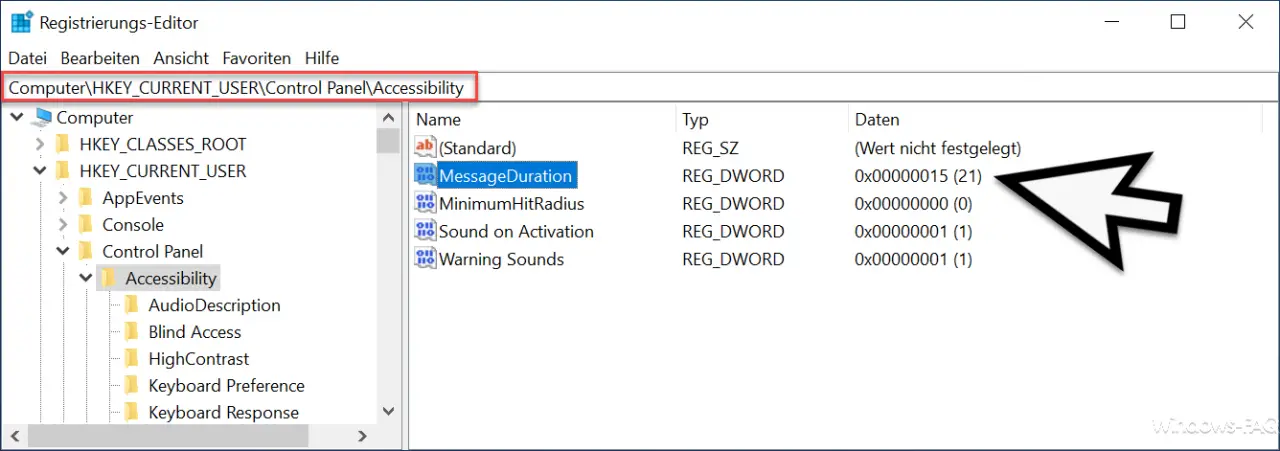Click the Registry Editor title bar icon

[x=20, y=22]
